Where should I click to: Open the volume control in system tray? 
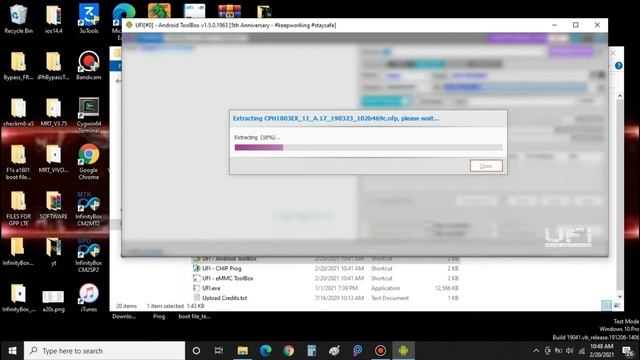(x=569, y=351)
